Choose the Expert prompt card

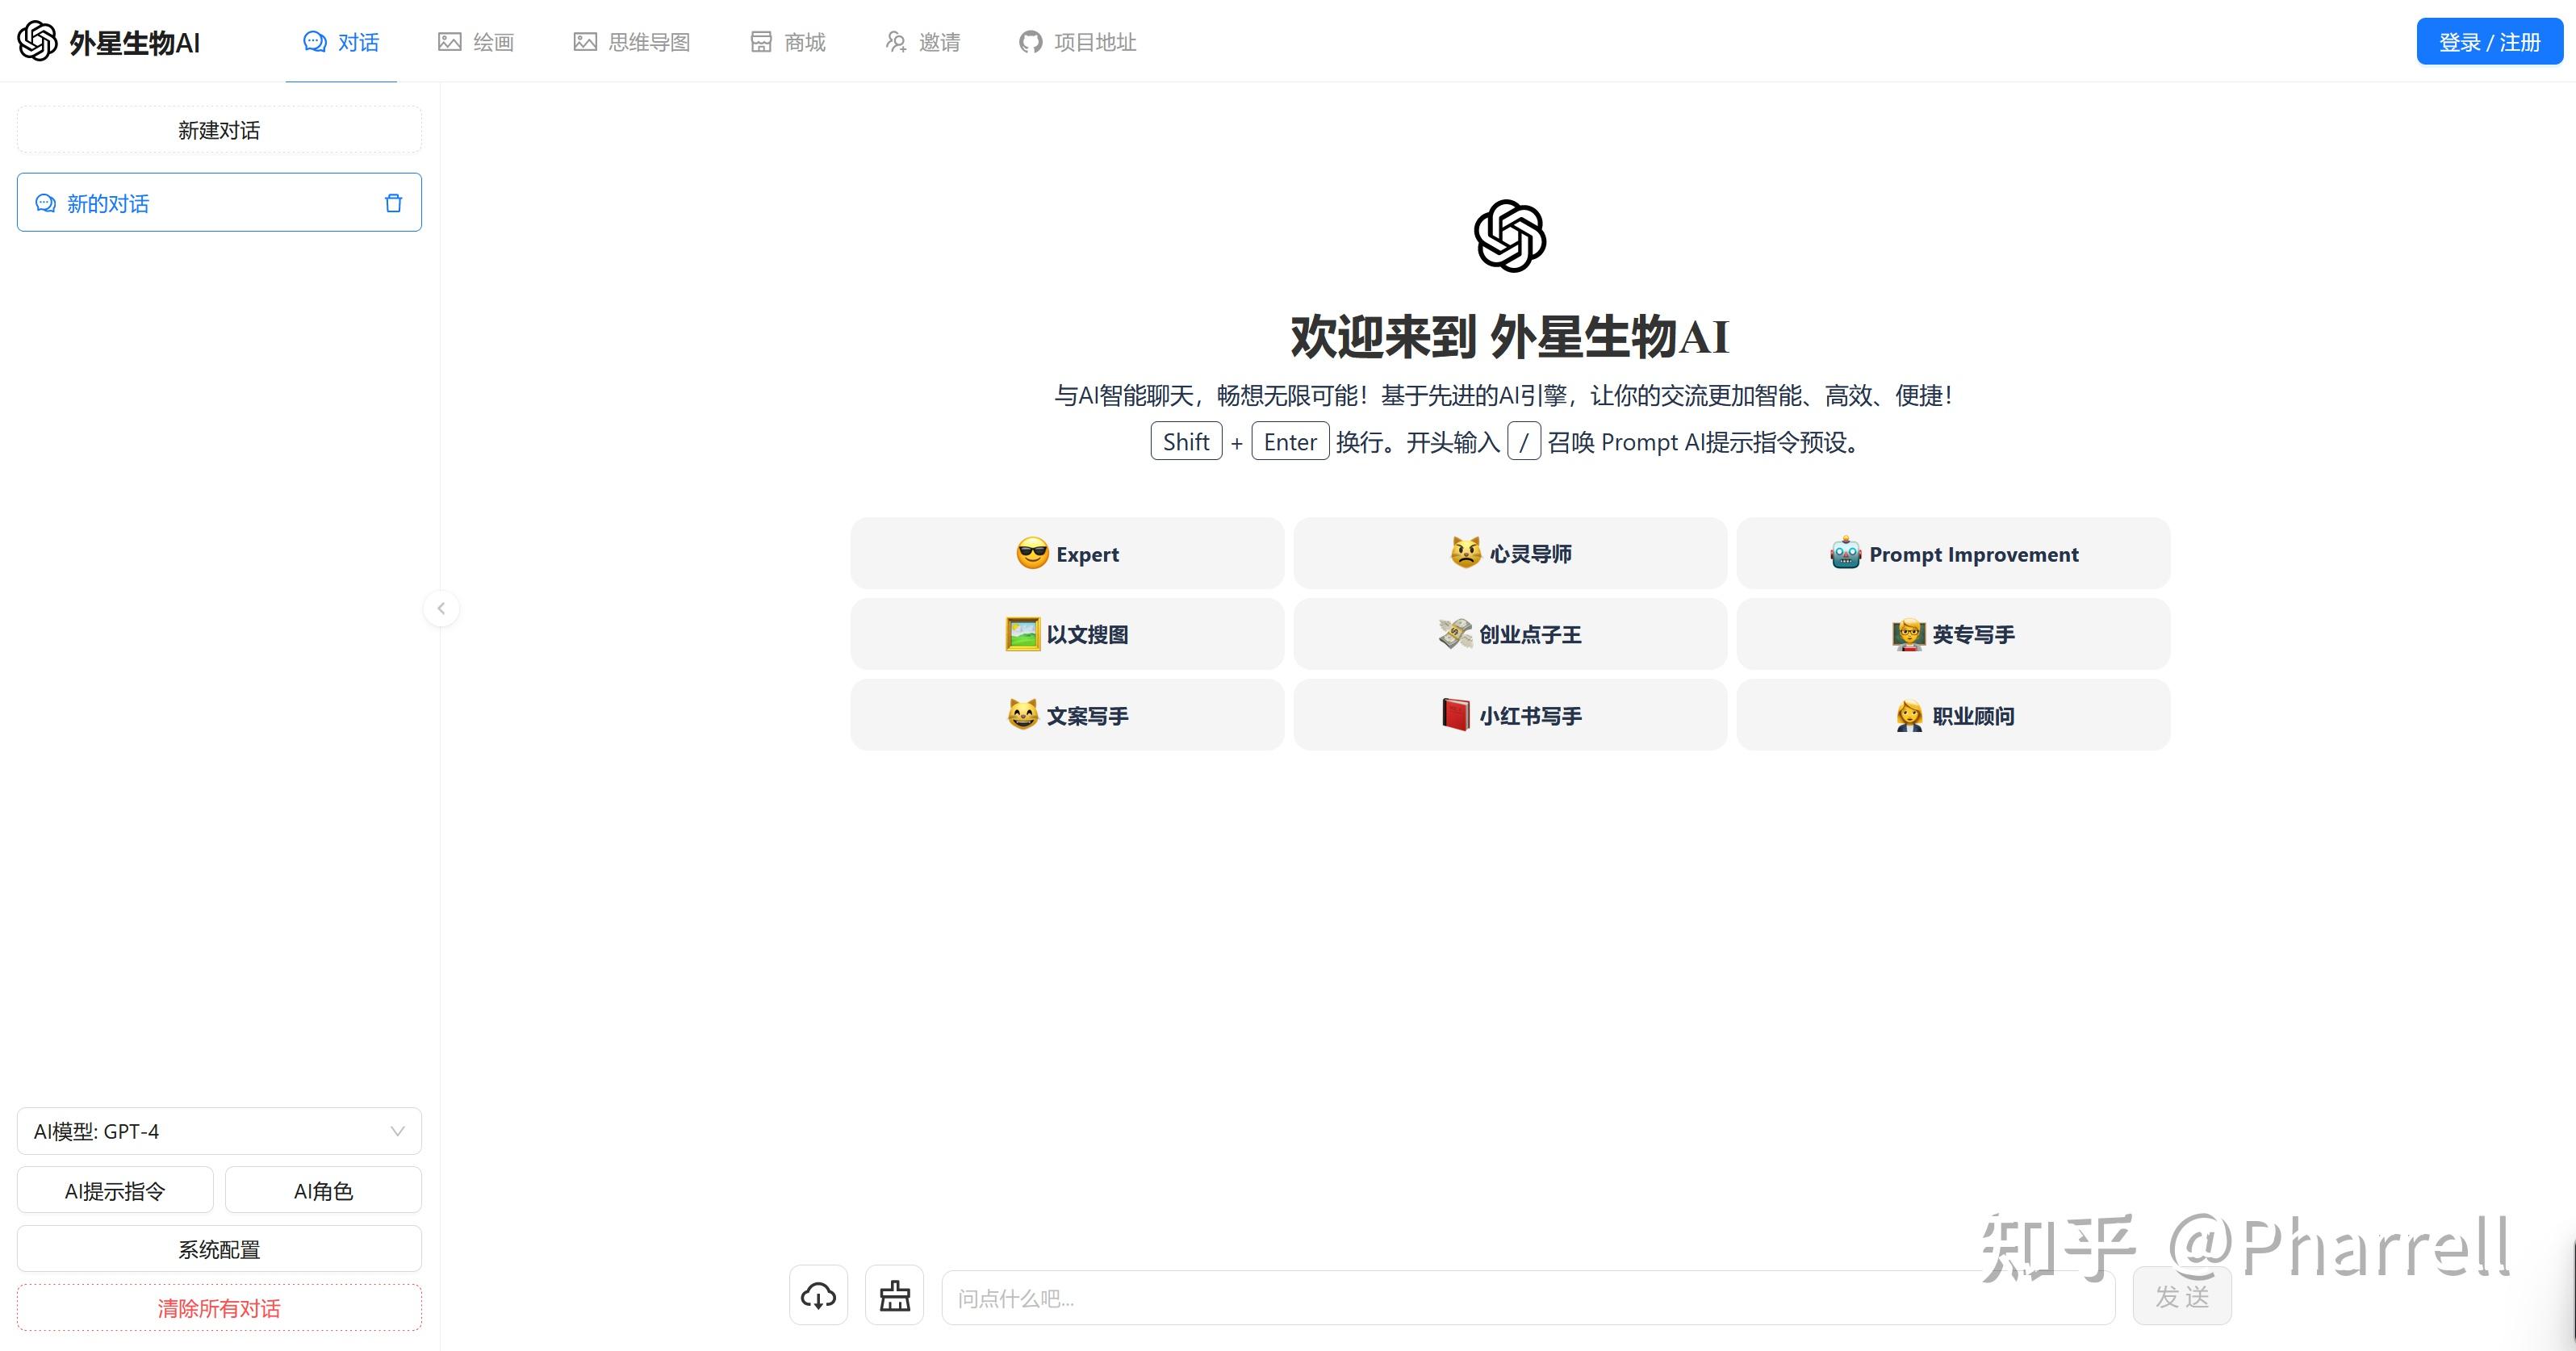point(1067,553)
